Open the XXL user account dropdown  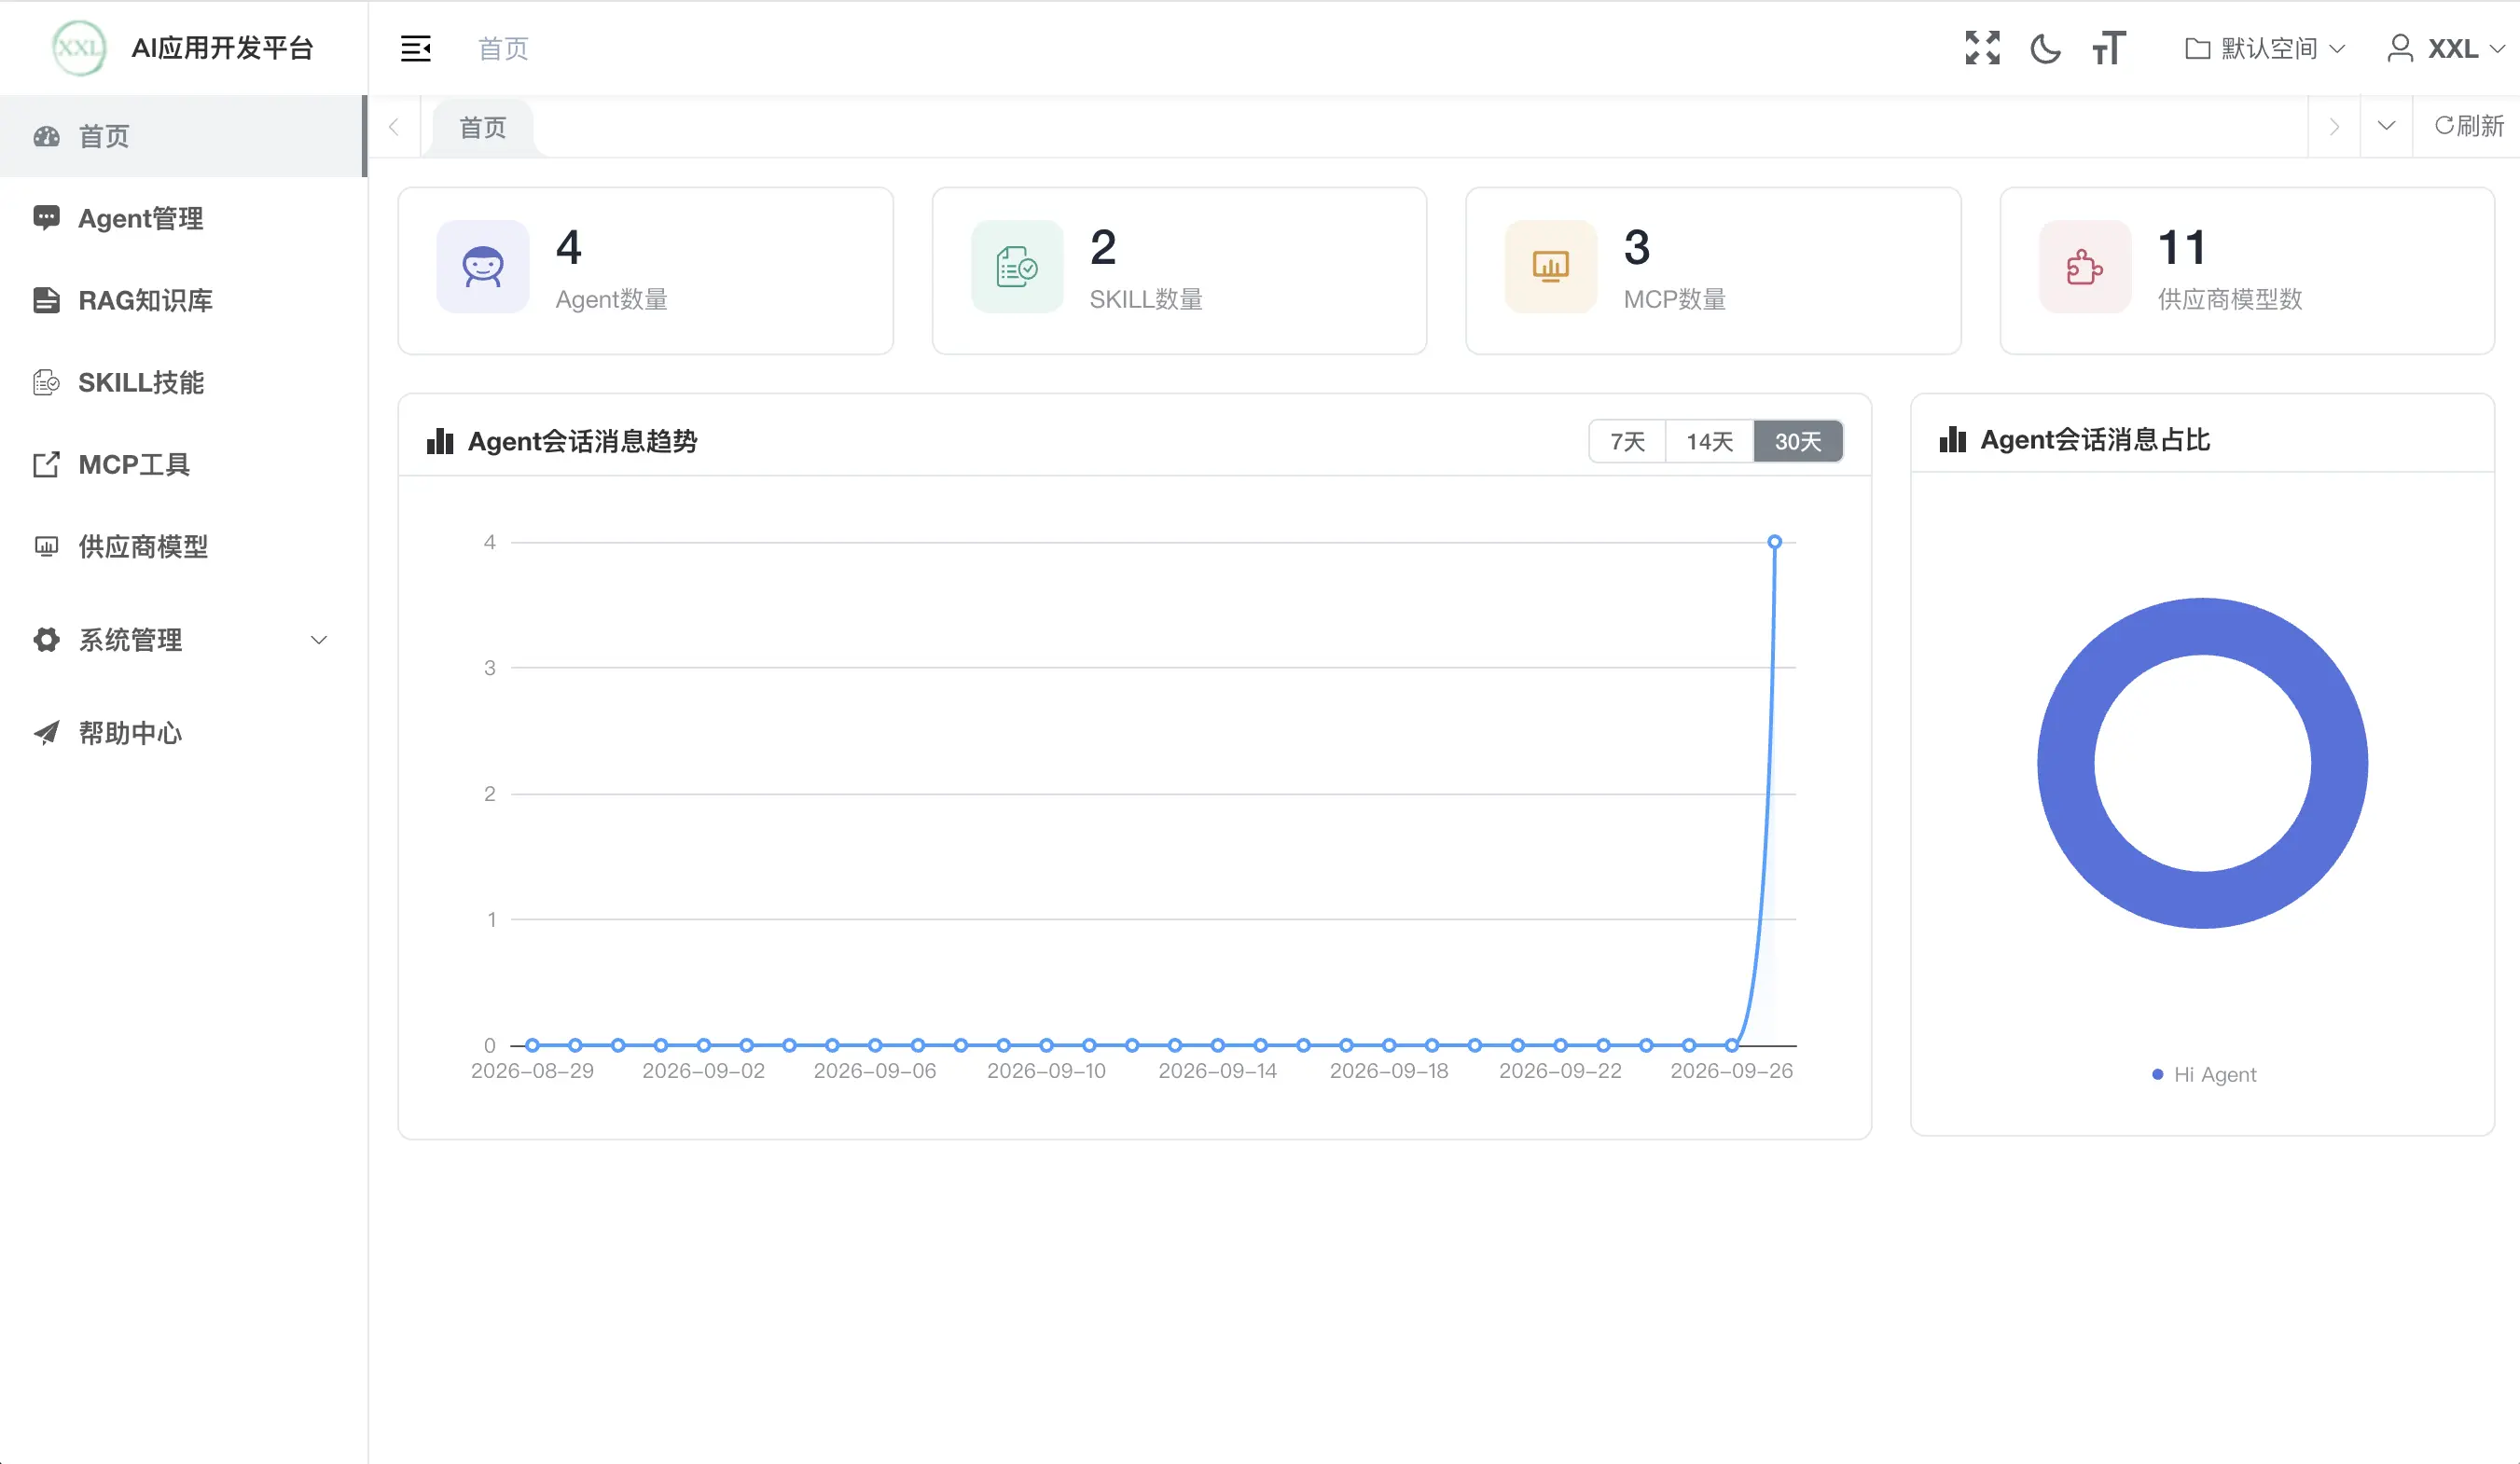click(2446, 48)
